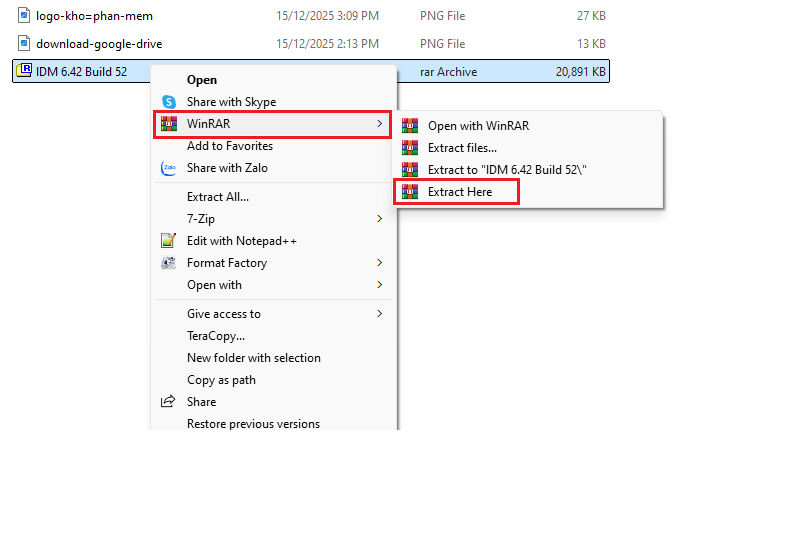800x533 pixels.
Task: Expand the 7-Zip submenu arrow
Action: coord(379,219)
